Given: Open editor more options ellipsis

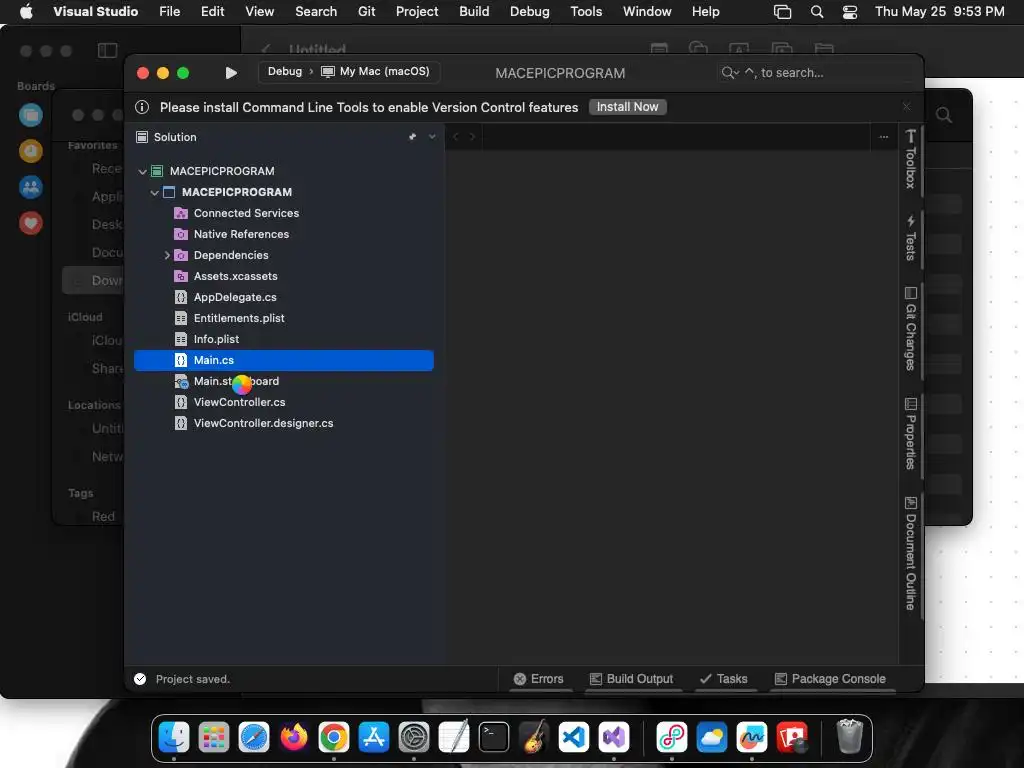Looking at the screenshot, I should coord(884,136).
